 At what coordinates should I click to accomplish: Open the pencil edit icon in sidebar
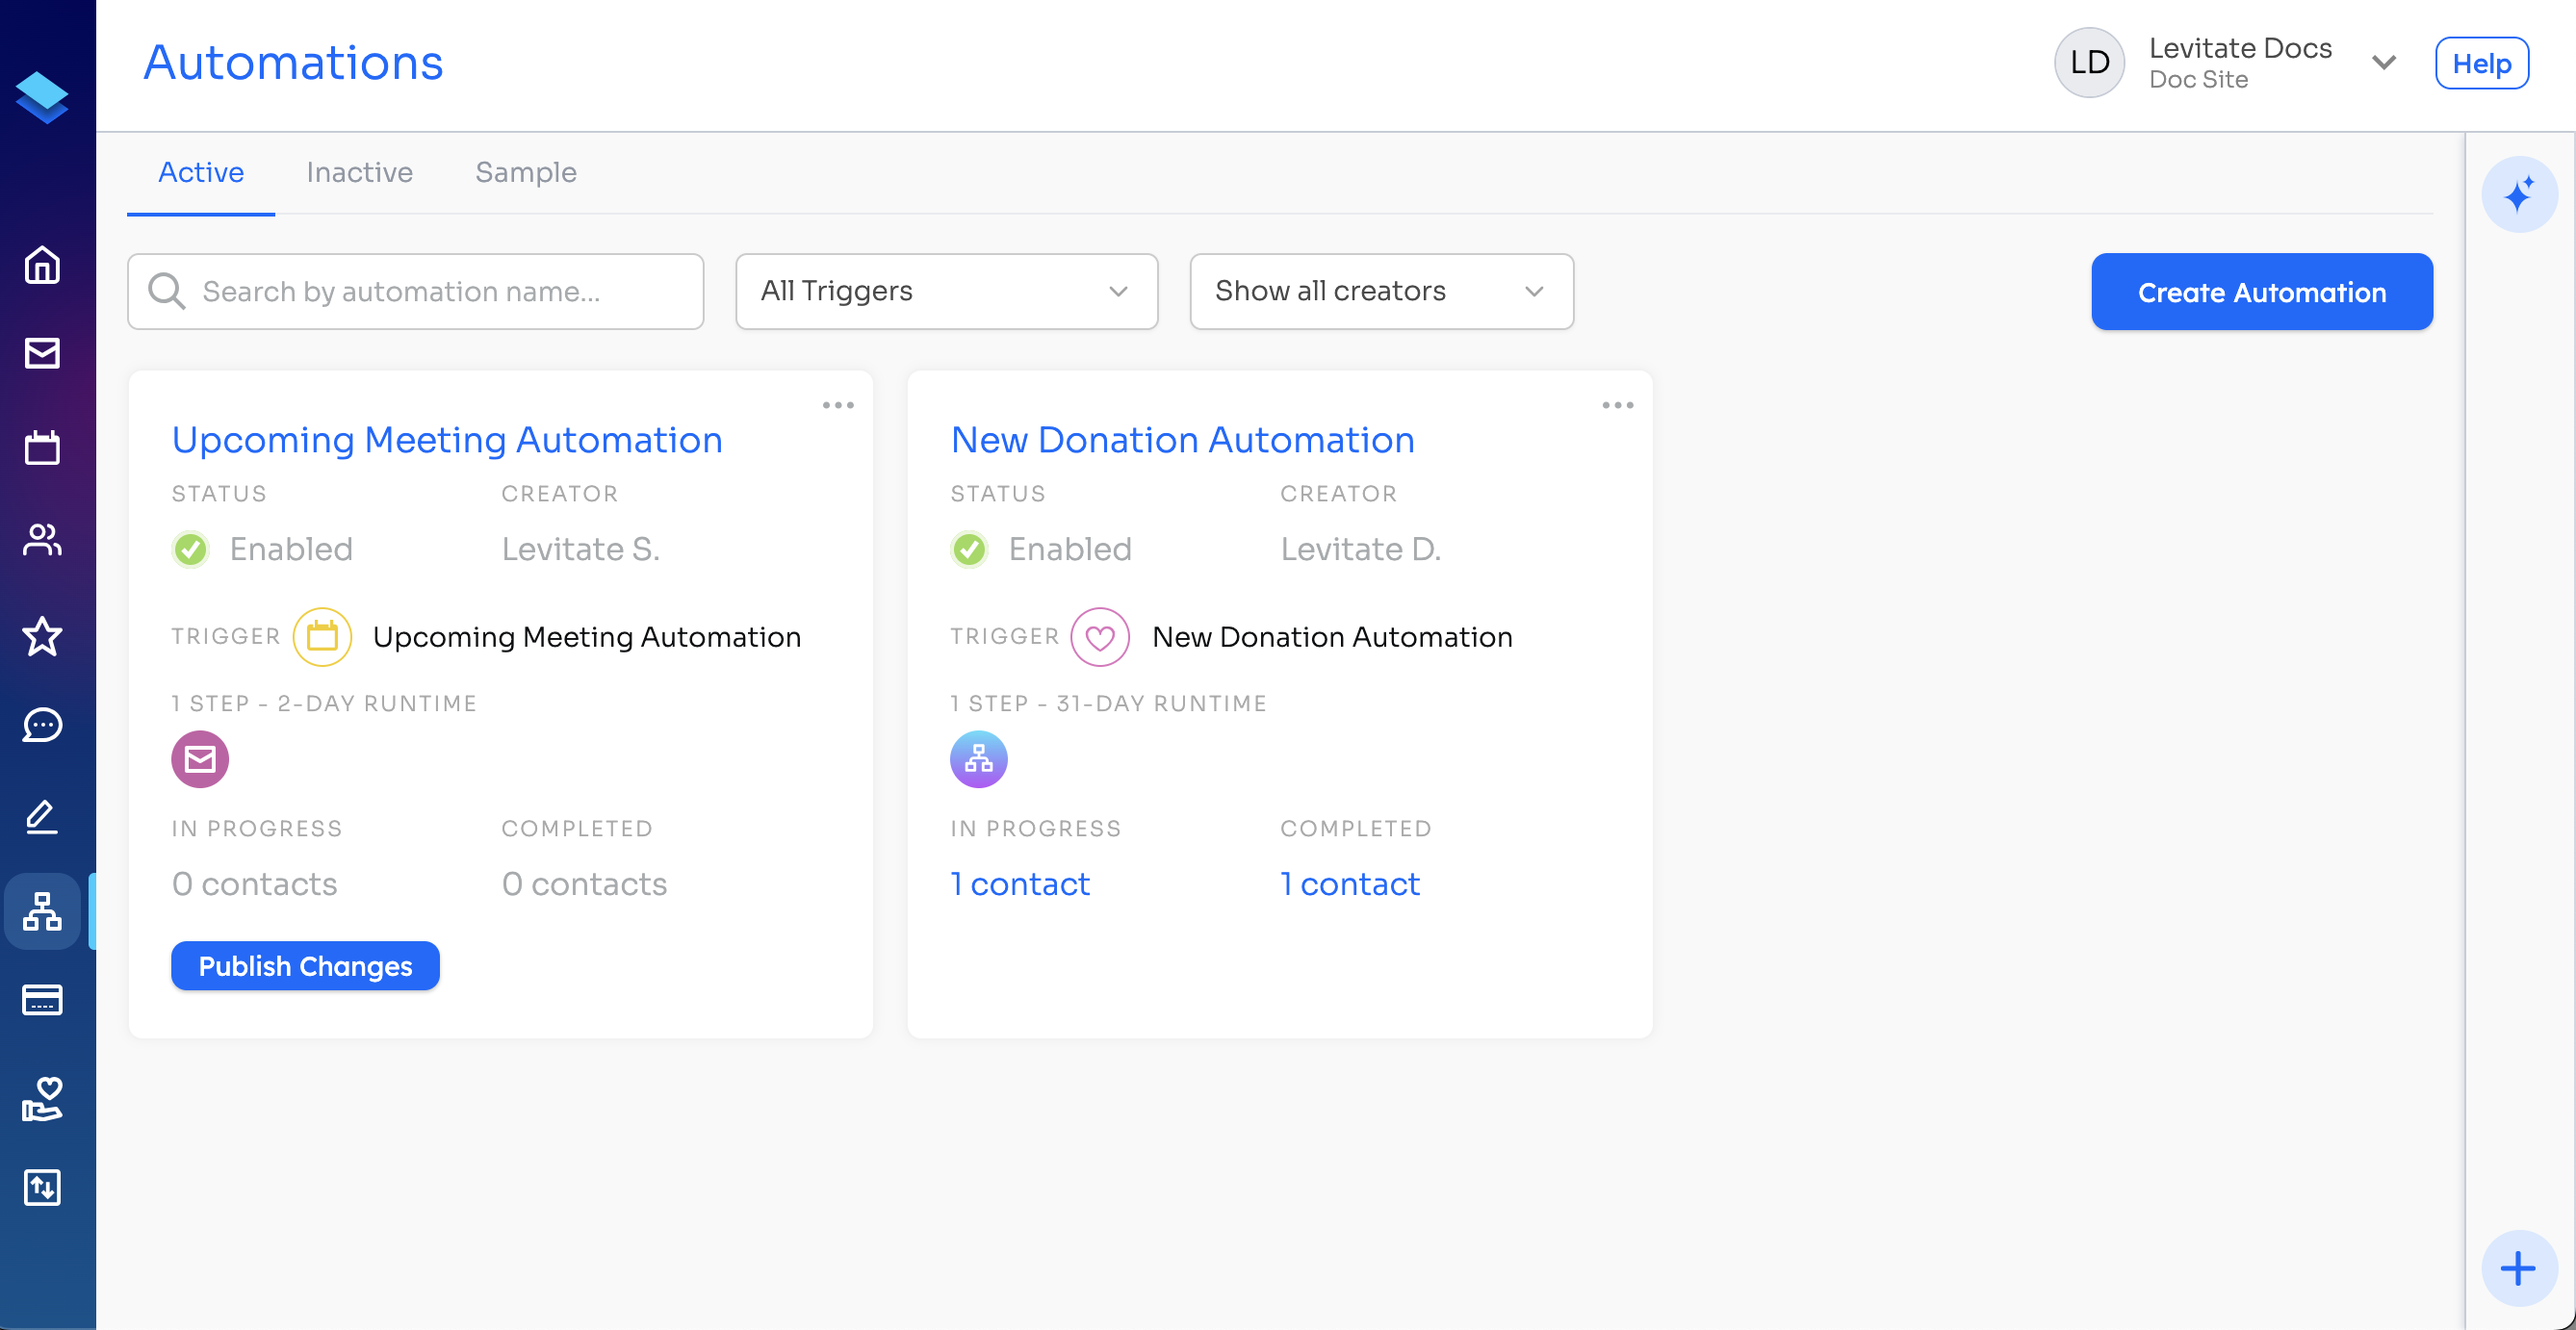click(42, 817)
